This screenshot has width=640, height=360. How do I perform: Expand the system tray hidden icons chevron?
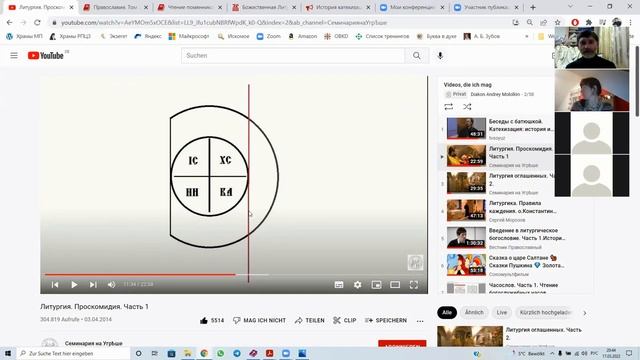(x=552, y=353)
